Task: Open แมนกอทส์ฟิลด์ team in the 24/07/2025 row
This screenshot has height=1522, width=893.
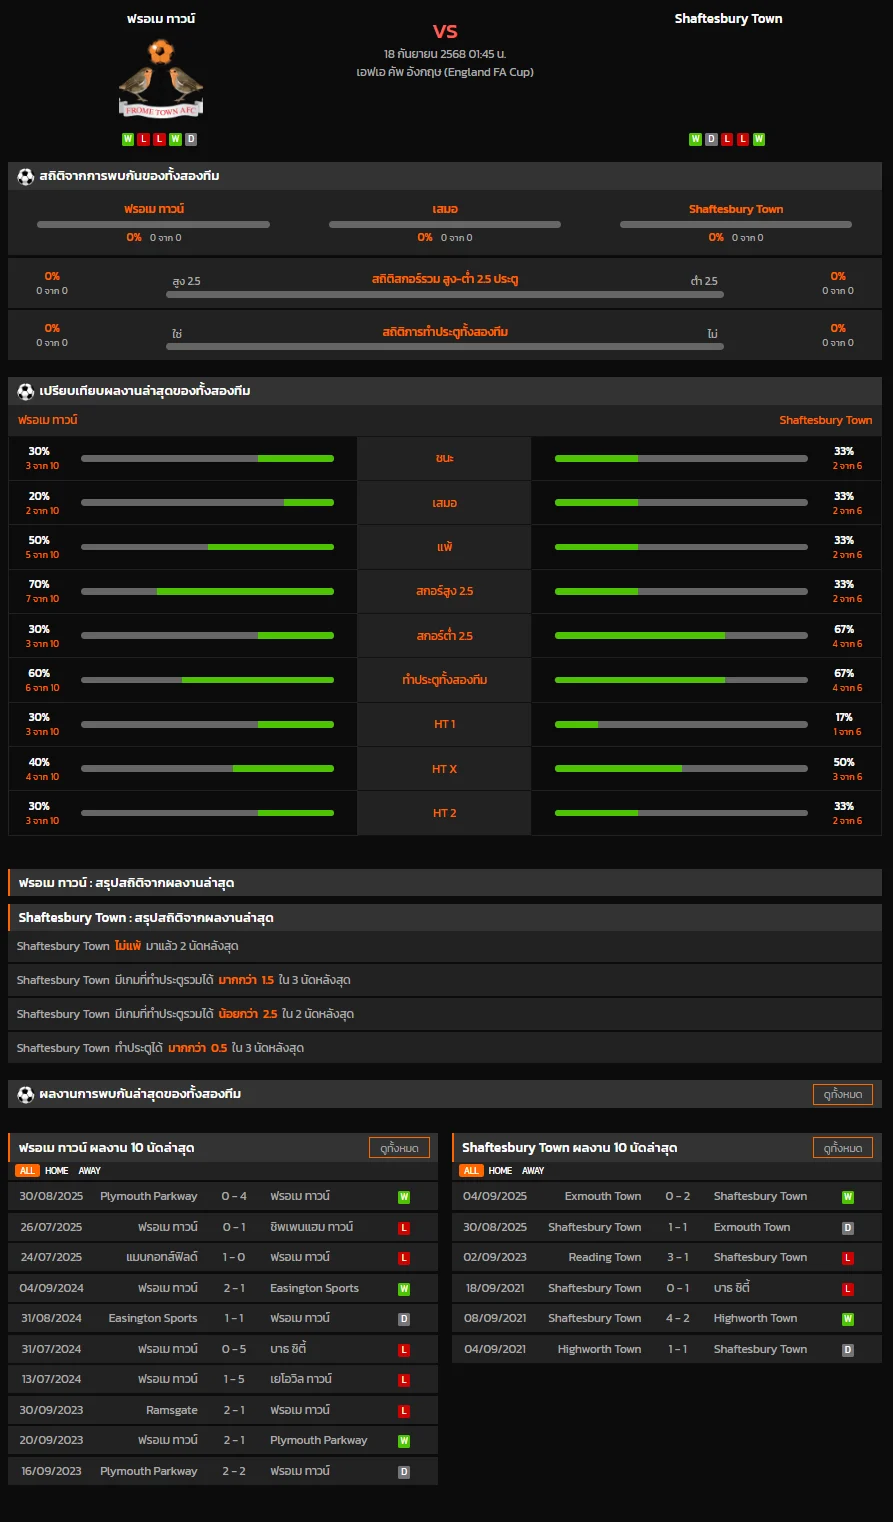Action: 161,1258
